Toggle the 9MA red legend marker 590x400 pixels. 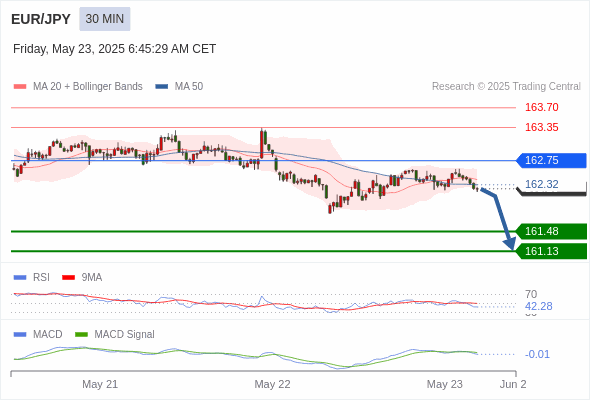click(x=68, y=278)
